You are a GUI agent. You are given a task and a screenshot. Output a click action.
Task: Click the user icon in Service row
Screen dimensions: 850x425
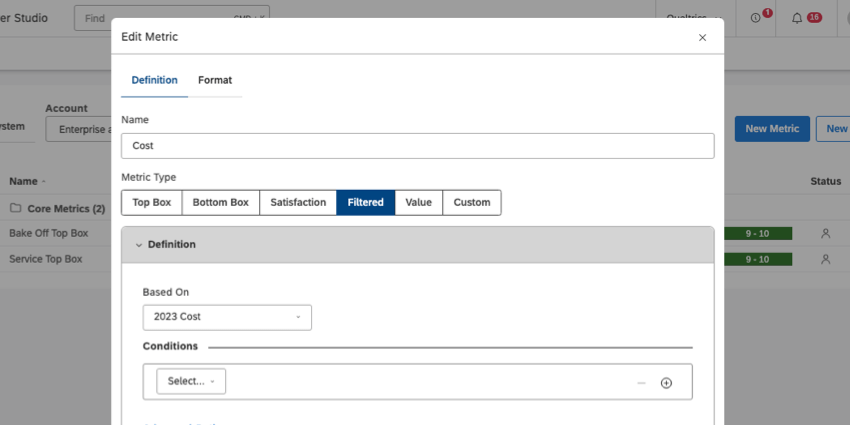point(825,259)
